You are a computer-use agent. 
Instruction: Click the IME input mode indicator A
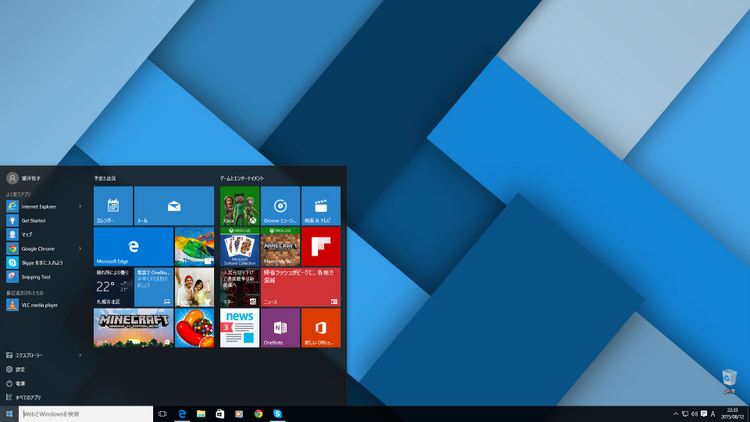click(x=713, y=414)
